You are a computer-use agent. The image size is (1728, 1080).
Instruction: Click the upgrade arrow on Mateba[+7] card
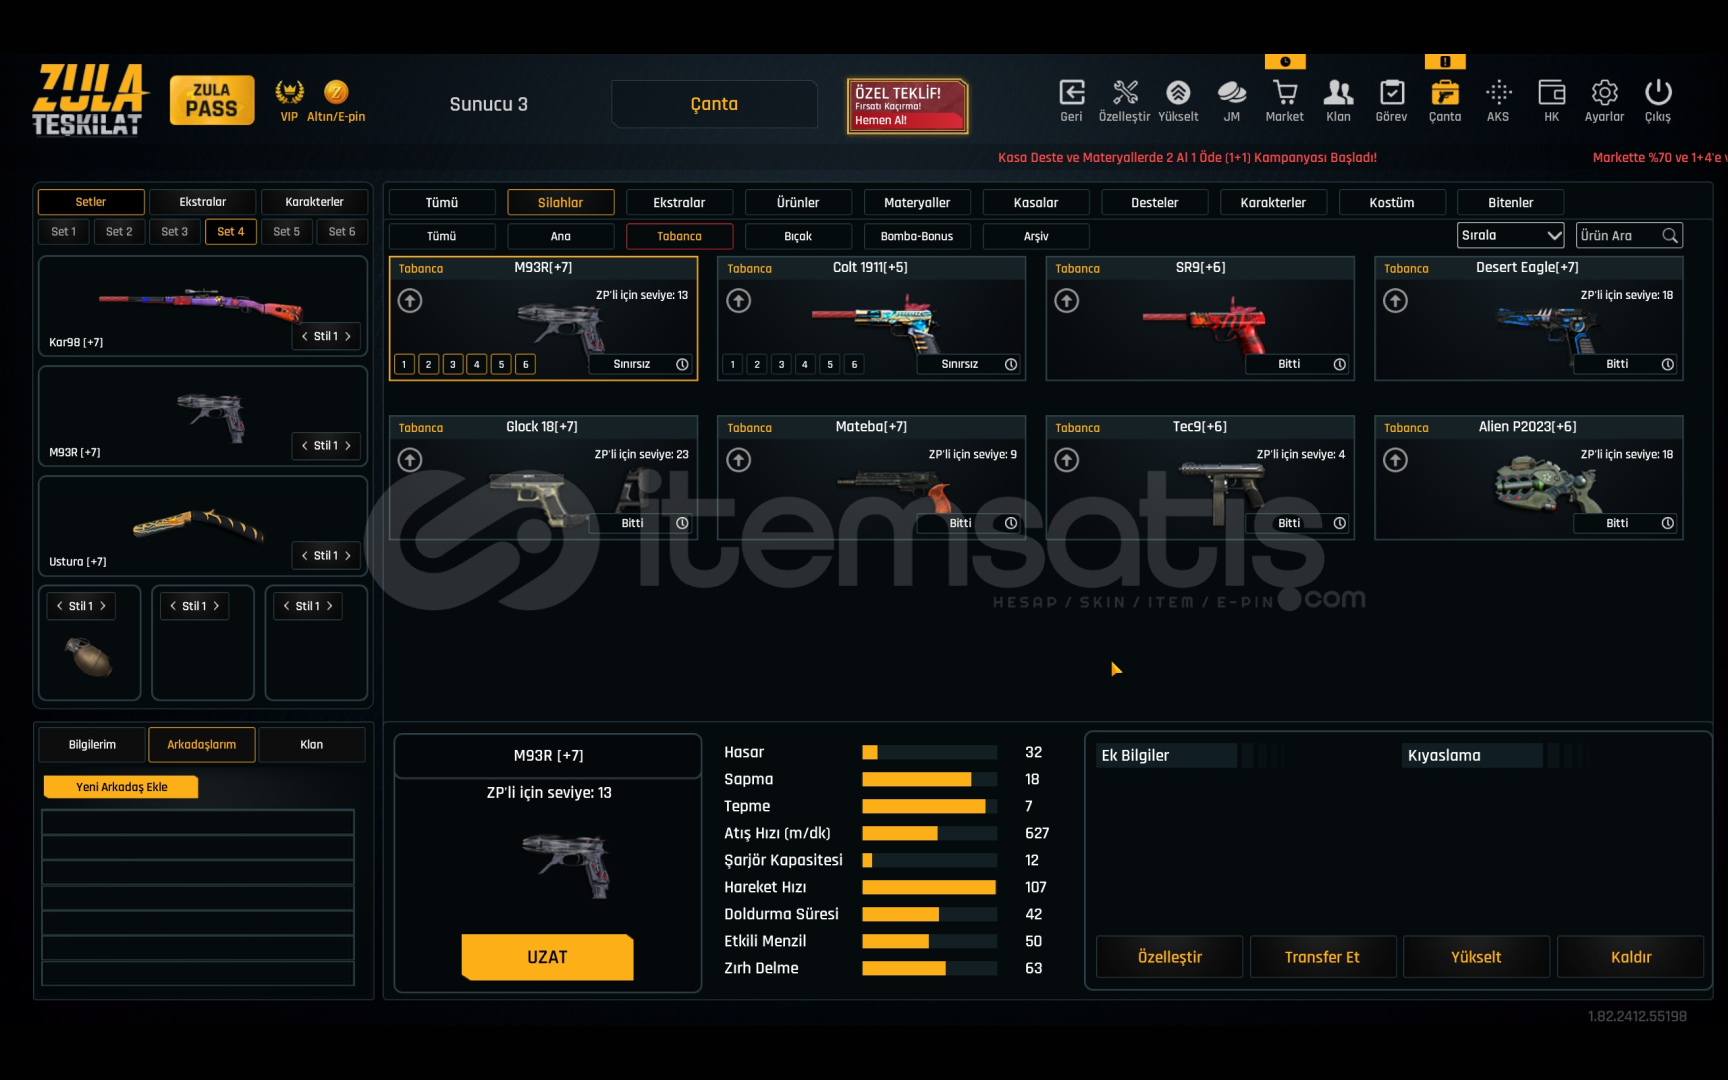(x=739, y=459)
